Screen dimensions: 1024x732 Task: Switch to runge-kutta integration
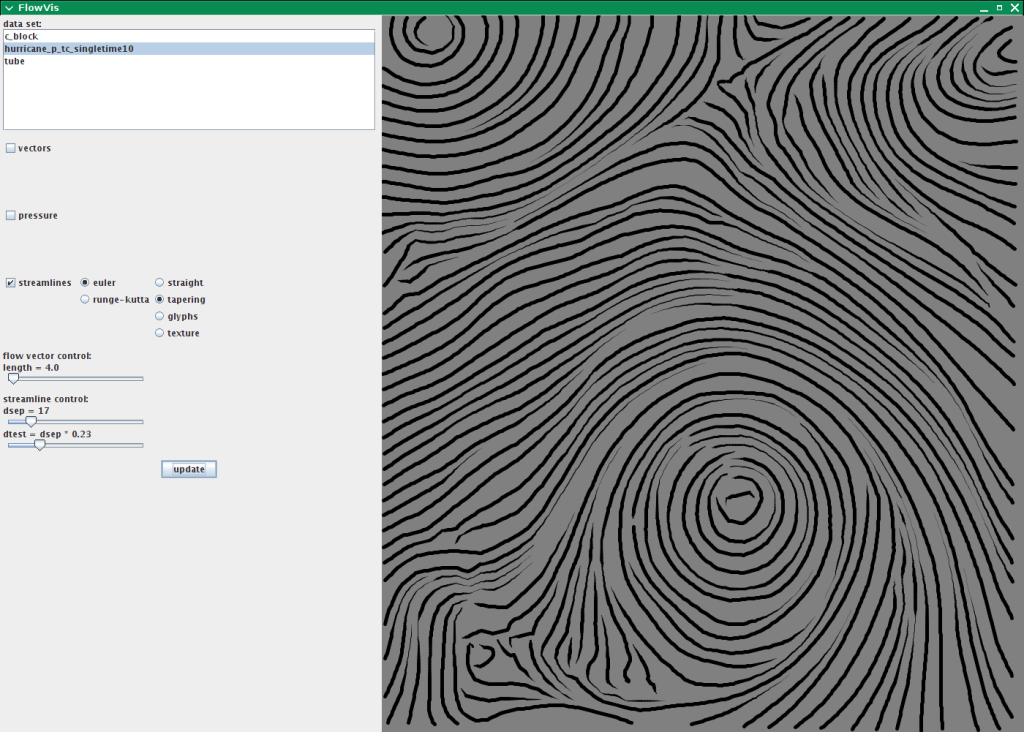click(85, 299)
